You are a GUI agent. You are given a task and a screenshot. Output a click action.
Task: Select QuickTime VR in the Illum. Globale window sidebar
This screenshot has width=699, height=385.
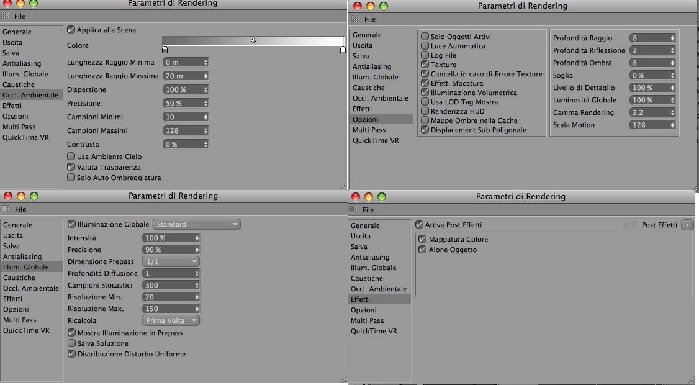[x=26, y=331]
